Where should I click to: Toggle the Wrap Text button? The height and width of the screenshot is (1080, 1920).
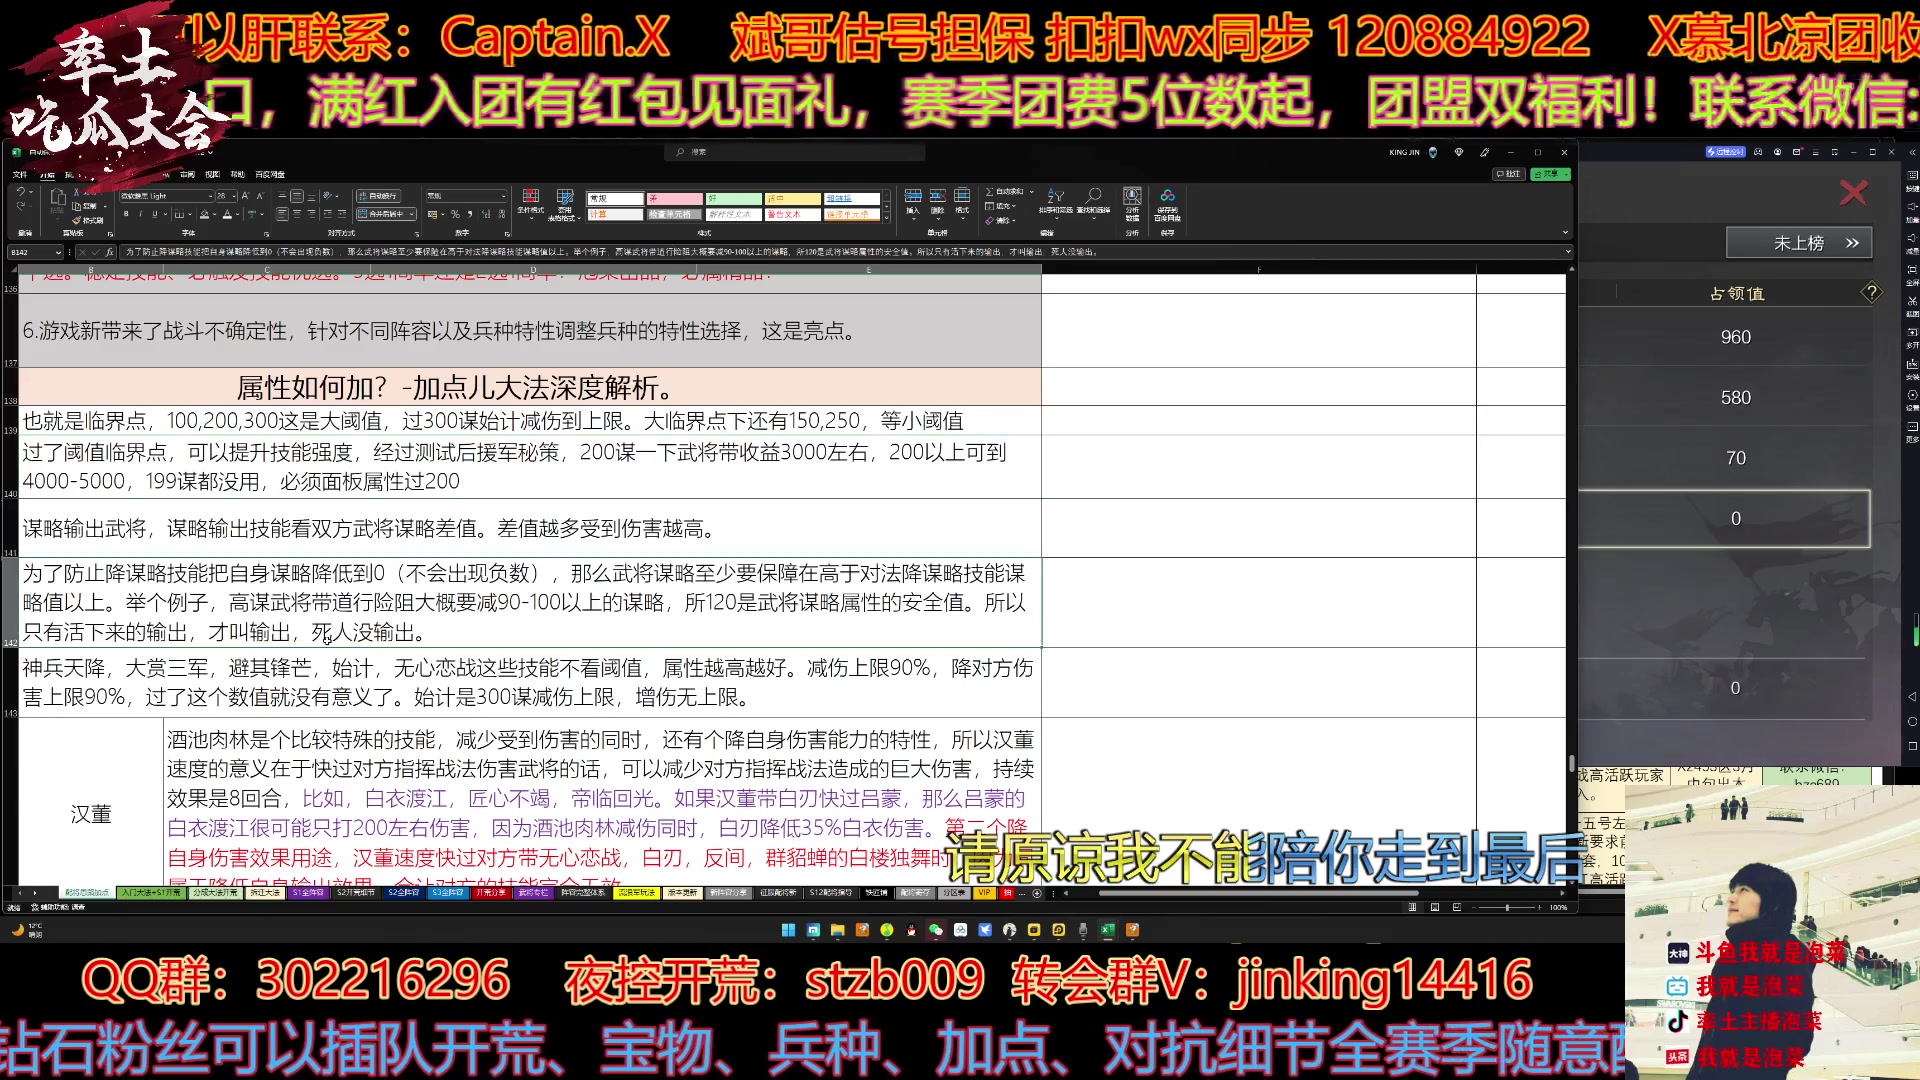[378, 196]
